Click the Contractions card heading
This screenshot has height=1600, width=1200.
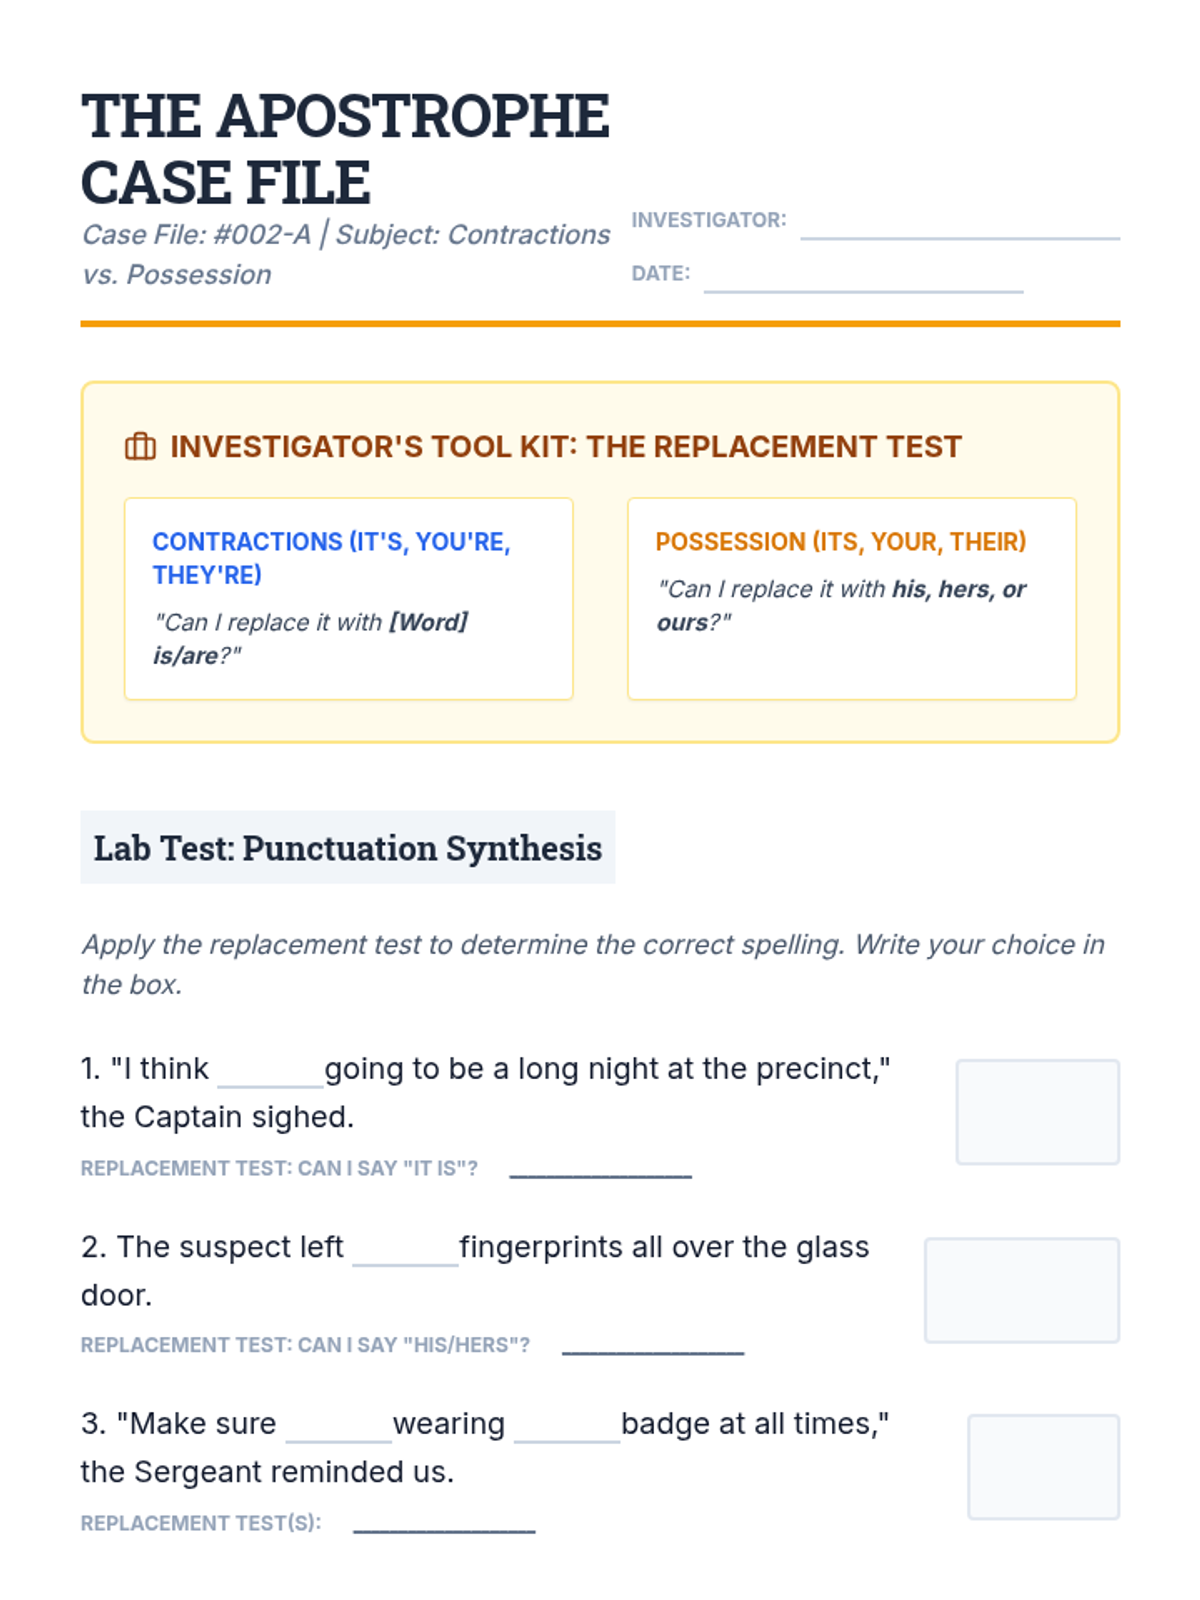[x=331, y=558]
